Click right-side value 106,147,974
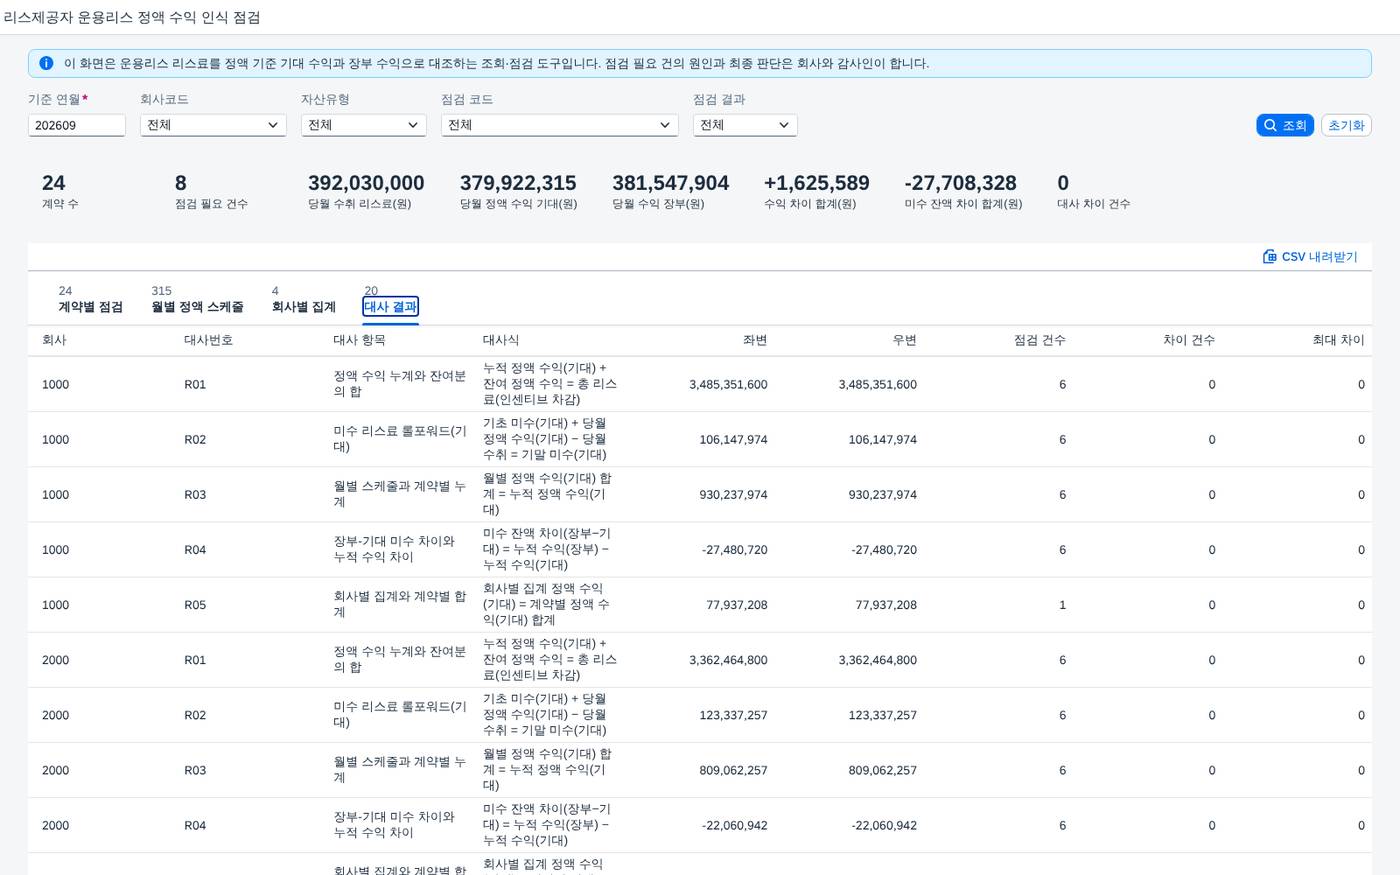The image size is (1400, 875). coord(882,439)
